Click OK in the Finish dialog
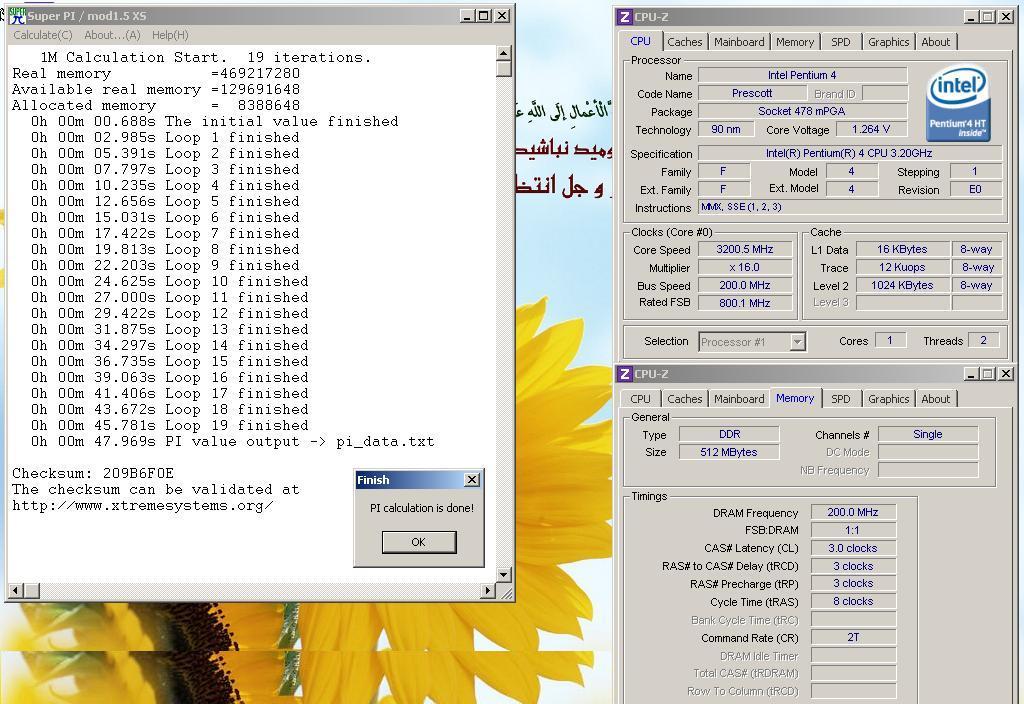 419,542
